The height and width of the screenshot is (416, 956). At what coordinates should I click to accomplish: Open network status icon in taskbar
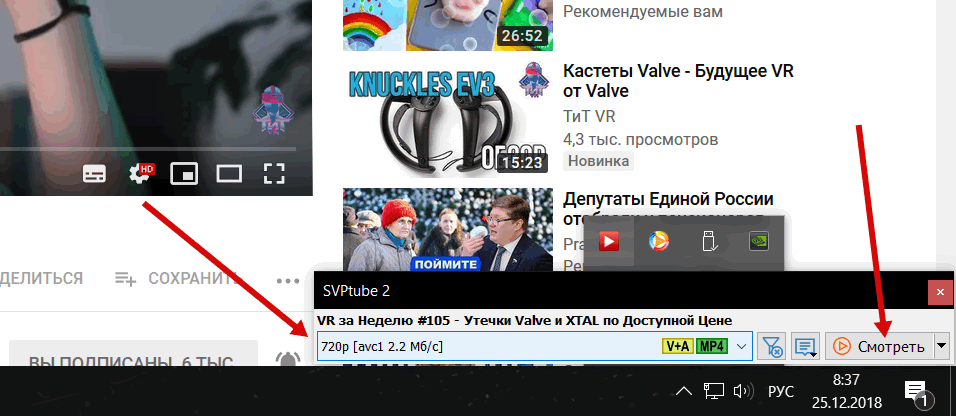point(713,391)
